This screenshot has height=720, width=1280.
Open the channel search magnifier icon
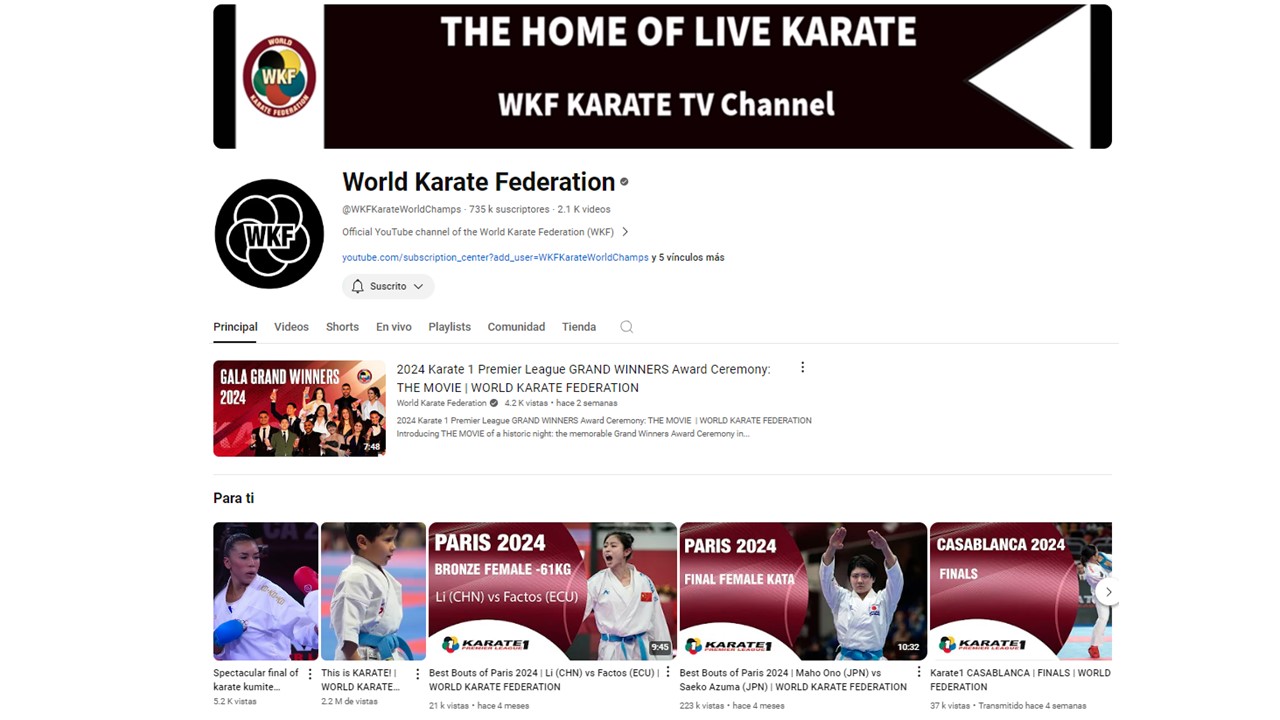tap(626, 327)
